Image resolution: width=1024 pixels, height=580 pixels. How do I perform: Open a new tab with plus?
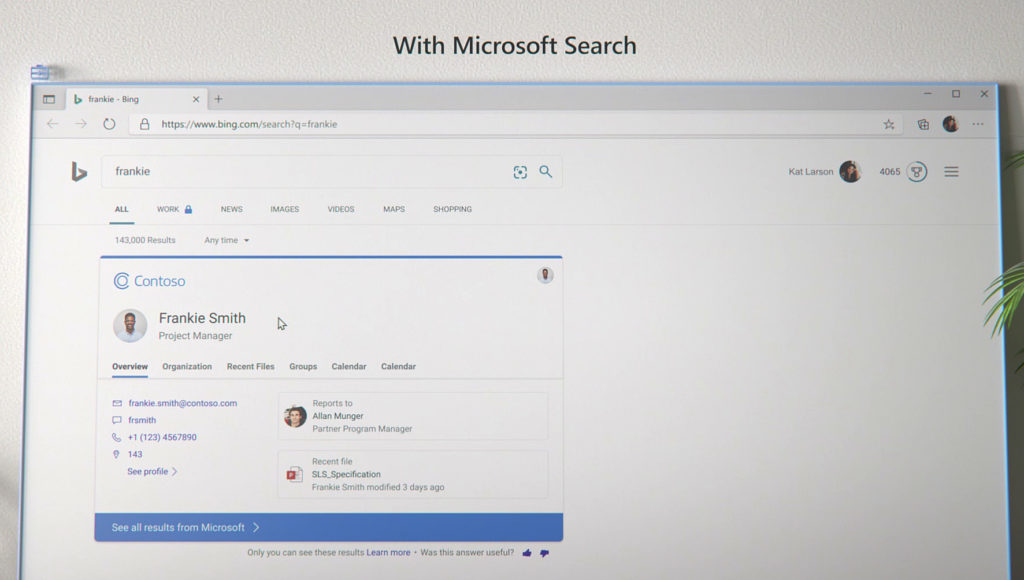[x=219, y=99]
